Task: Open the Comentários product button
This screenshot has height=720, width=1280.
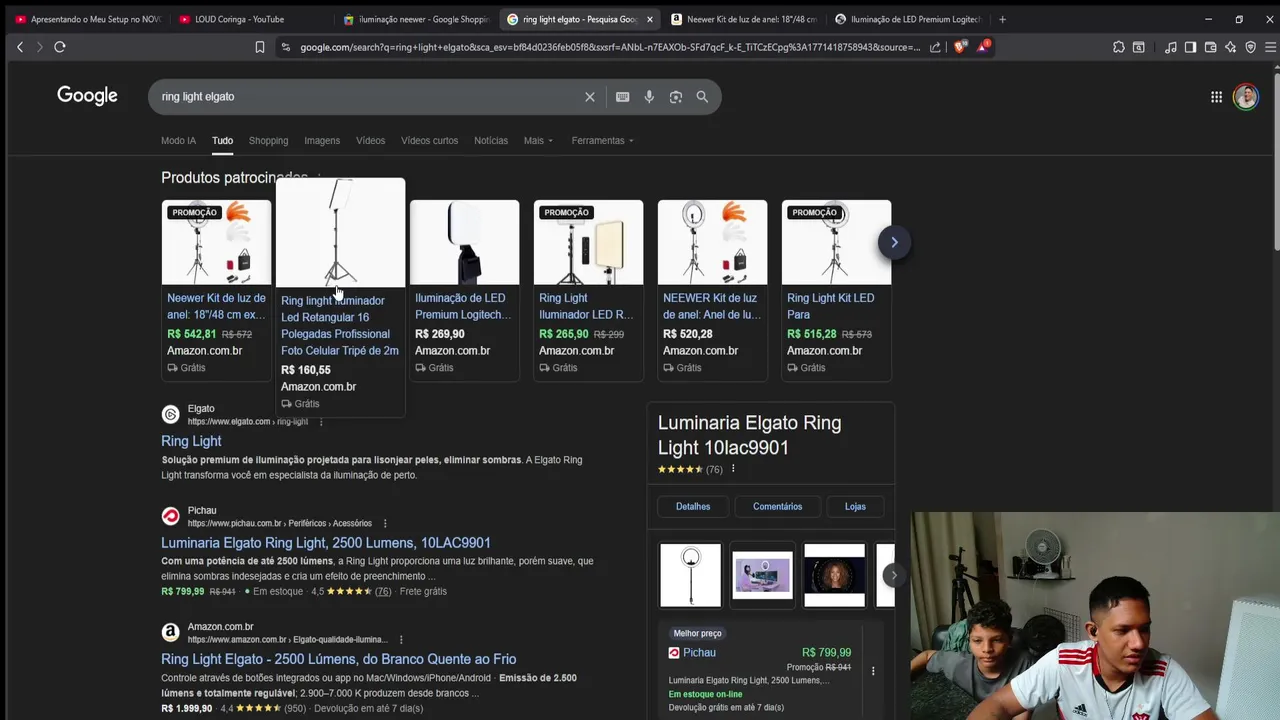Action: 777,507
